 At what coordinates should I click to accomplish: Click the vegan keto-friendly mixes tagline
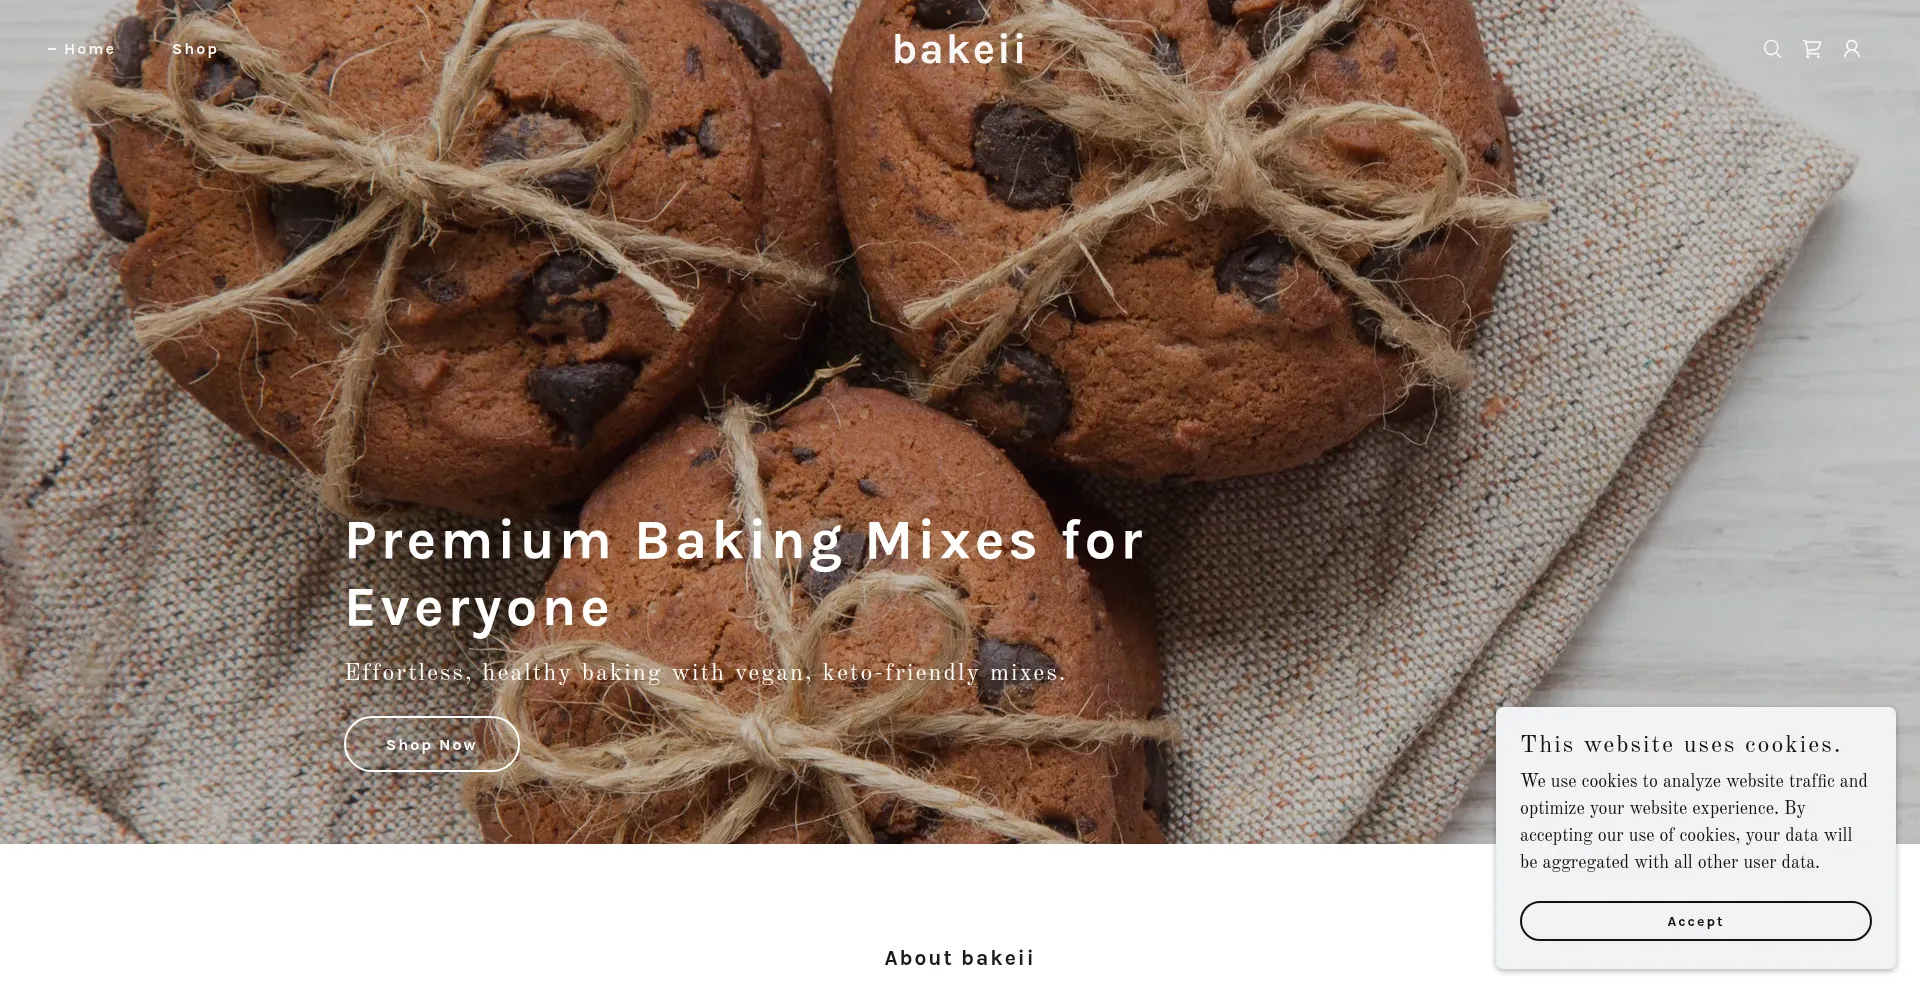tap(705, 673)
